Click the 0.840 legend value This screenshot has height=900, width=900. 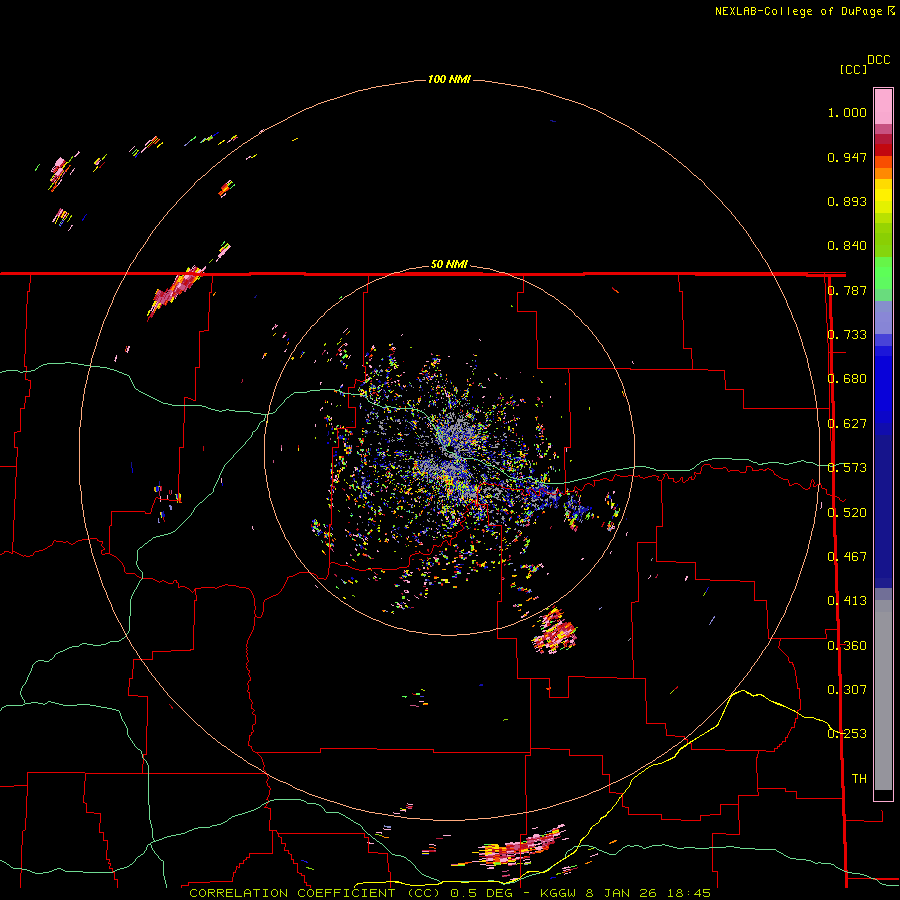[x=847, y=246]
